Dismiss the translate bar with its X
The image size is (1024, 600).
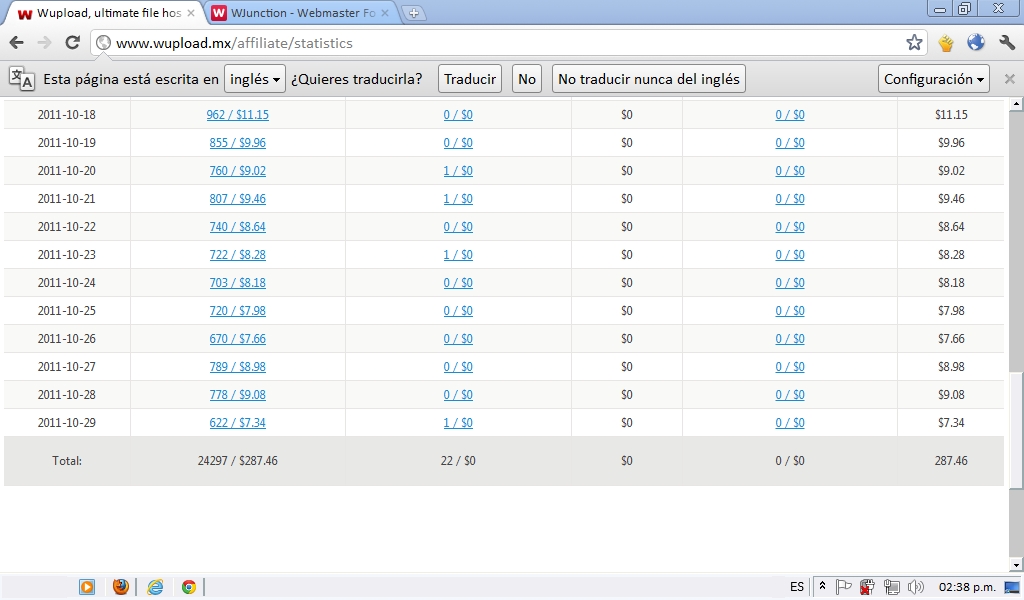tap(1009, 79)
